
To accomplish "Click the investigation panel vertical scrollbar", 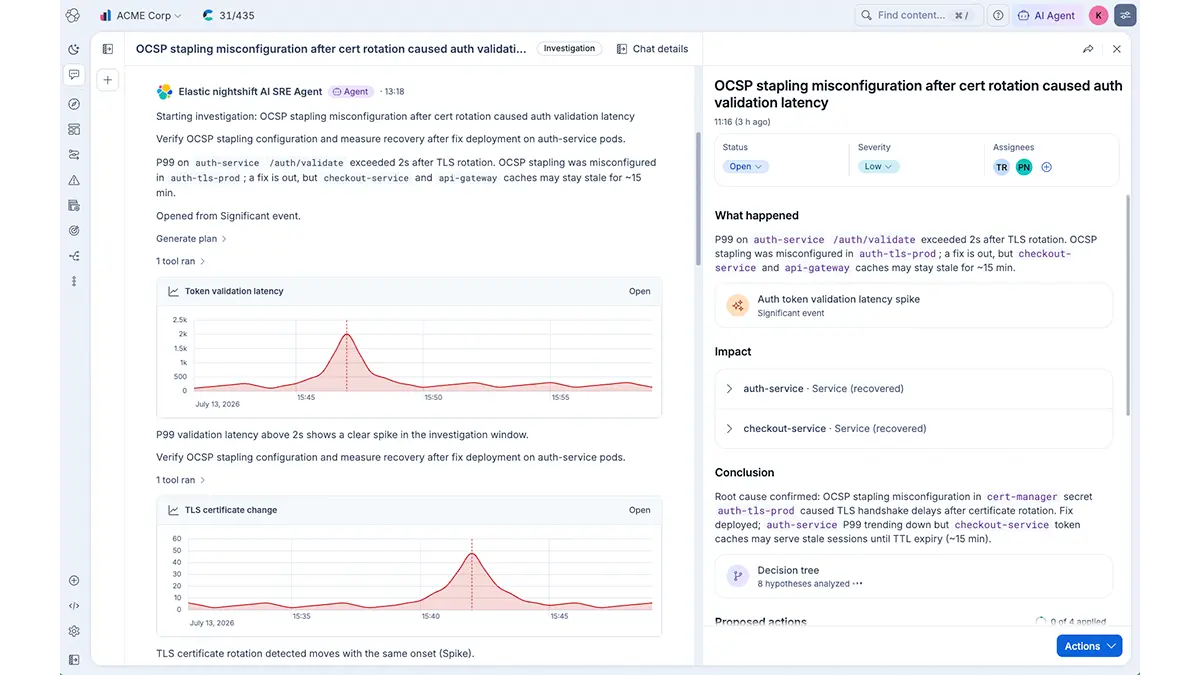I will click(1127, 305).
